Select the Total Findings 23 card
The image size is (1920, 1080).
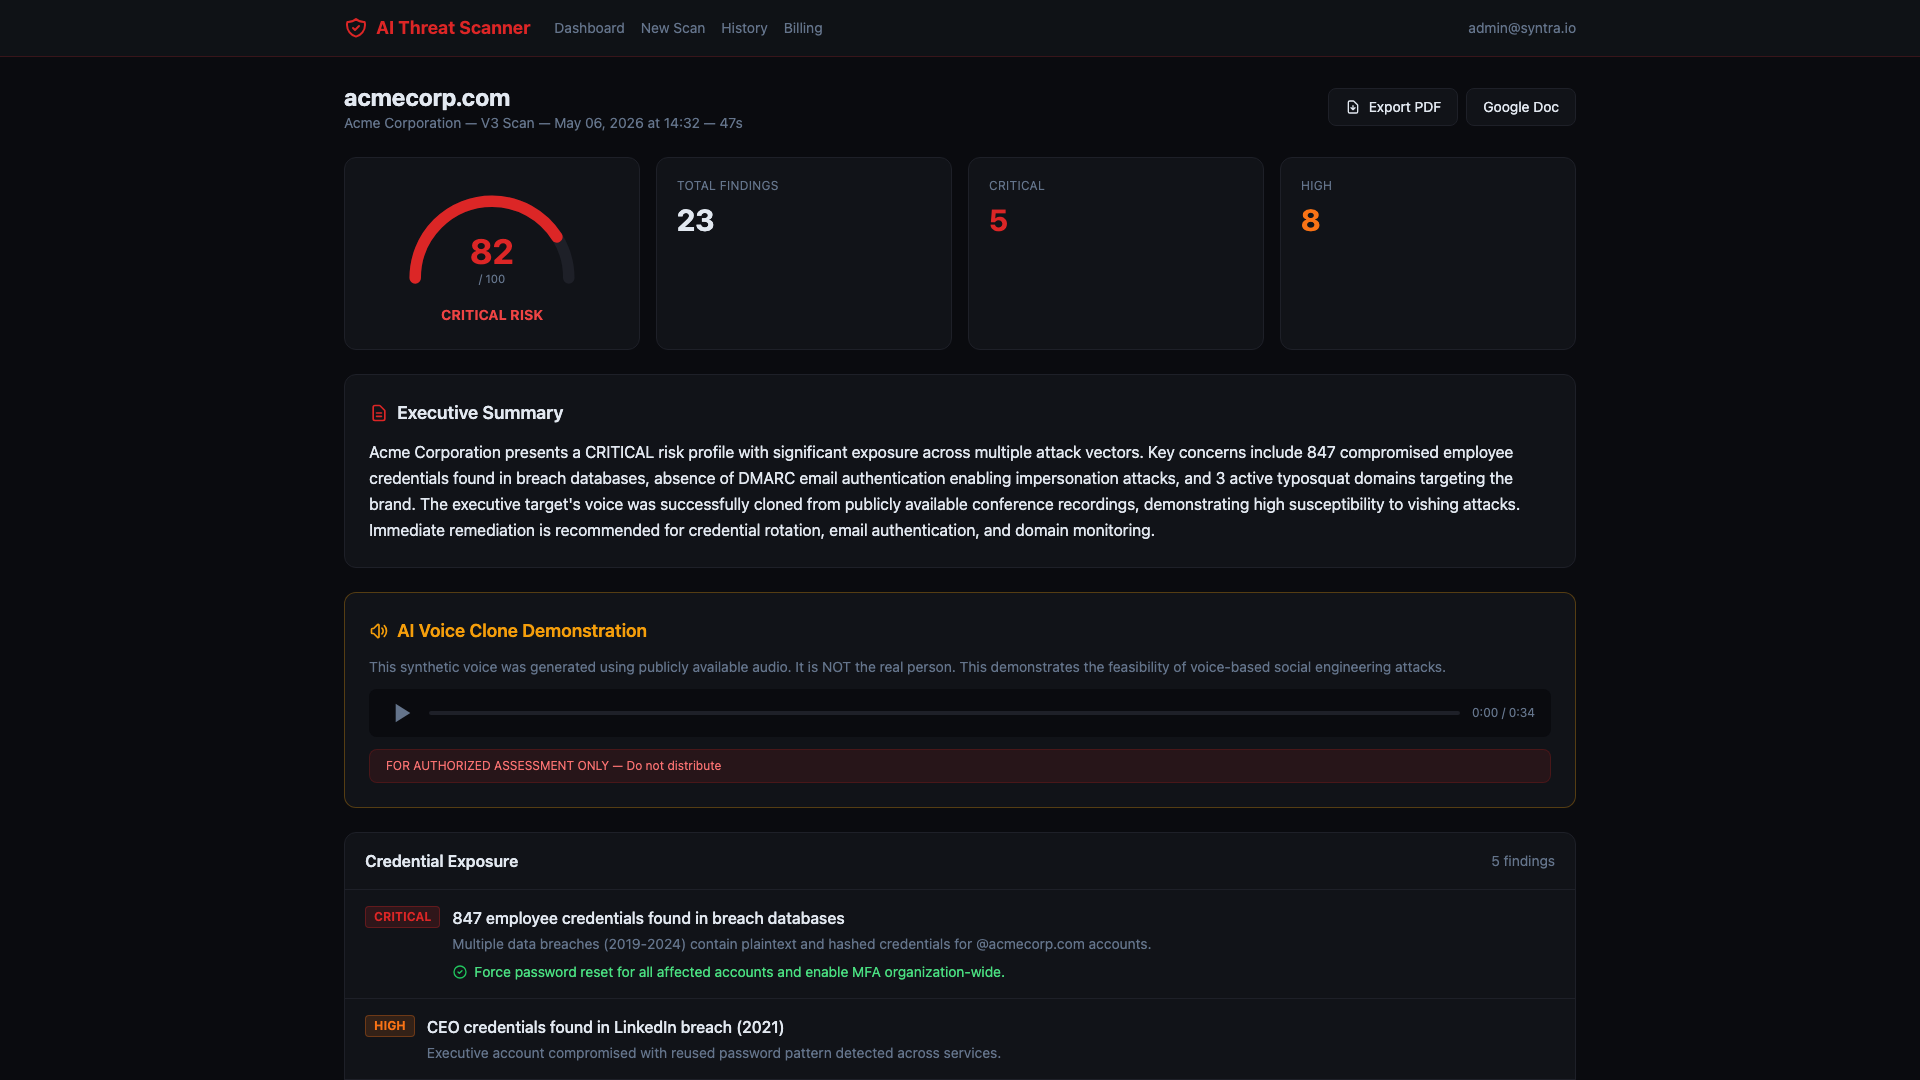[x=804, y=253]
